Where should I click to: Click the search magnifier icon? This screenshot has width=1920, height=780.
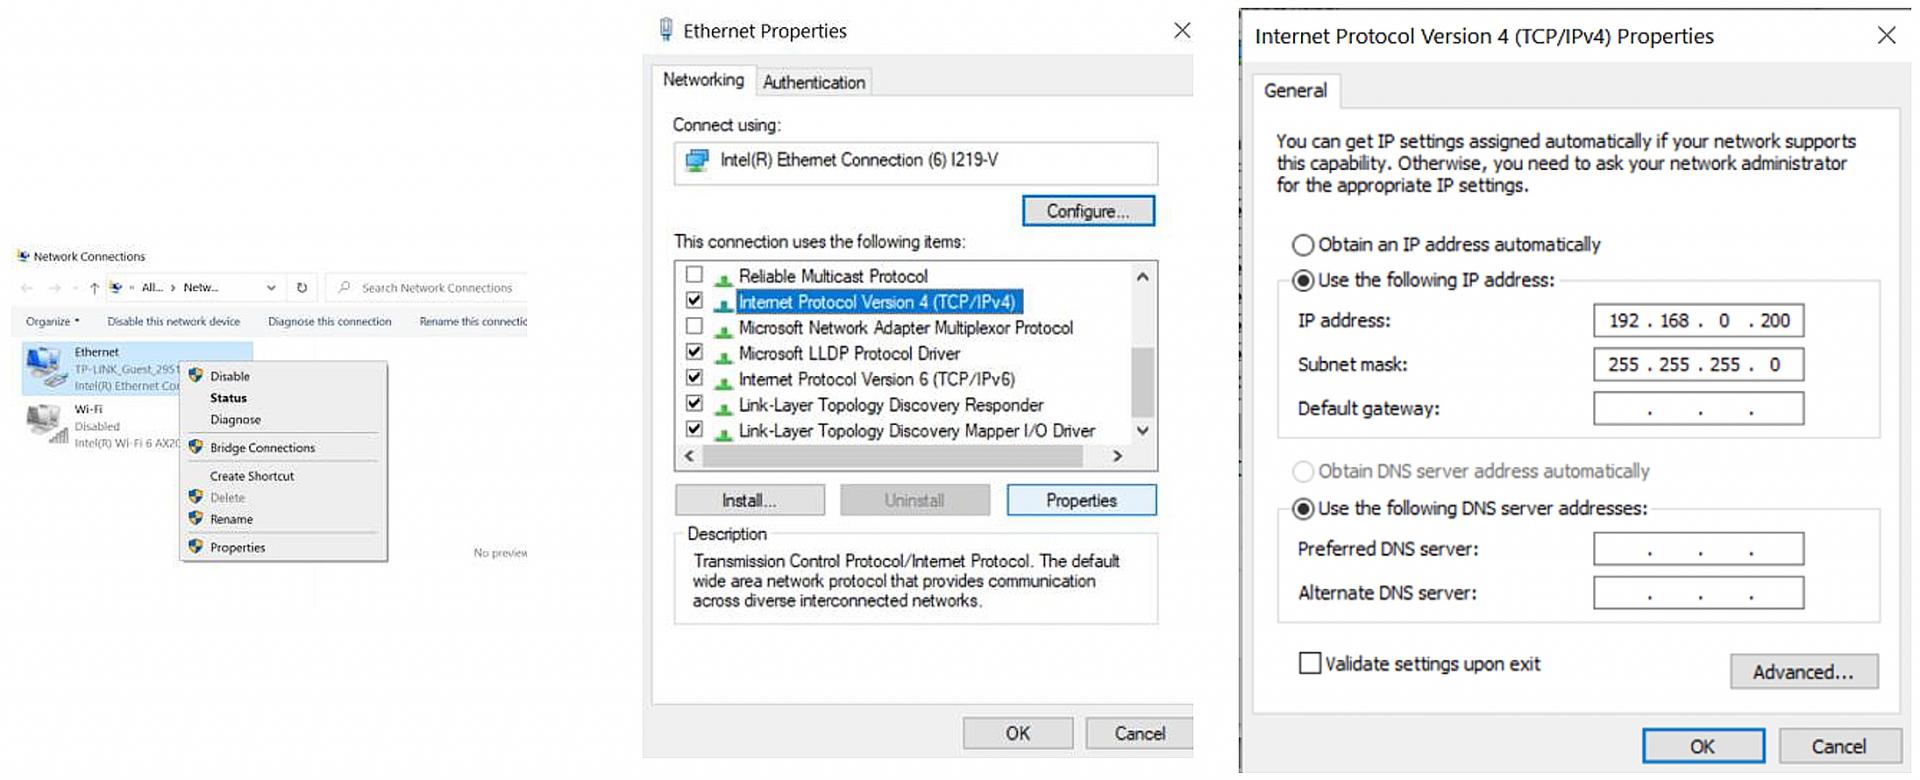click(345, 288)
